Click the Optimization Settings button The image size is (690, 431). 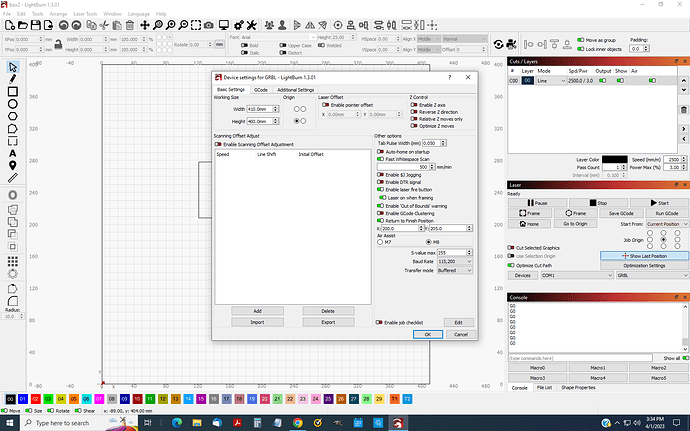pyautogui.click(x=644, y=265)
